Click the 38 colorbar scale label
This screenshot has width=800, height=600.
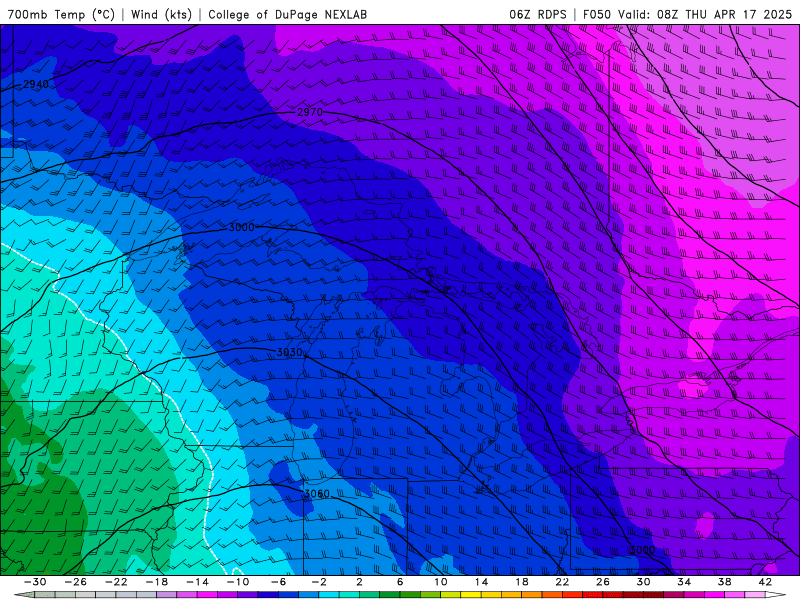(x=724, y=582)
